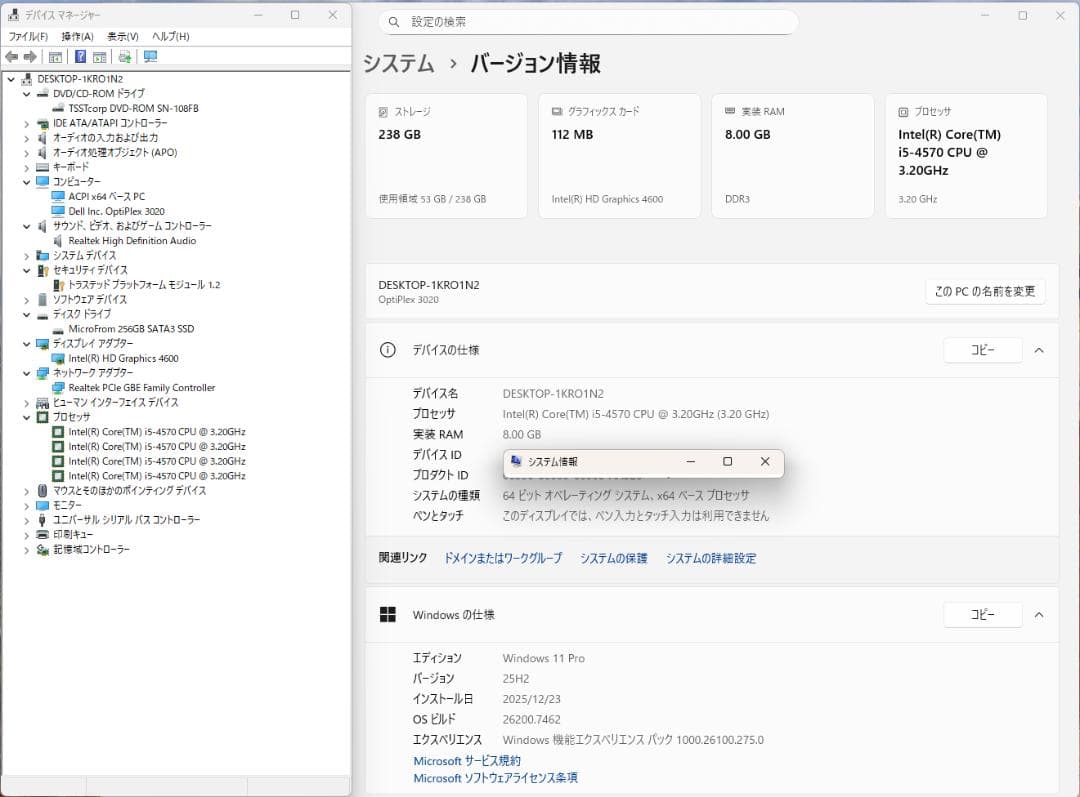Open Help via the blue question mark icon
The height and width of the screenshot is (797, 1080).
click(x=80, y=57)
